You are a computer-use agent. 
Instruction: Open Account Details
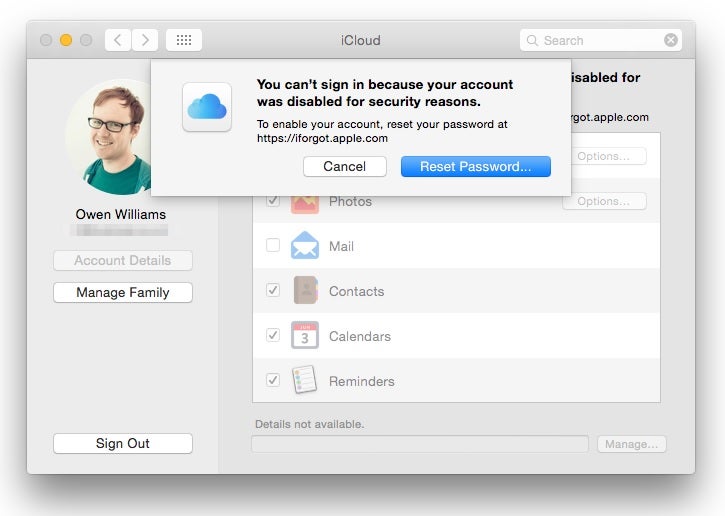123,260
